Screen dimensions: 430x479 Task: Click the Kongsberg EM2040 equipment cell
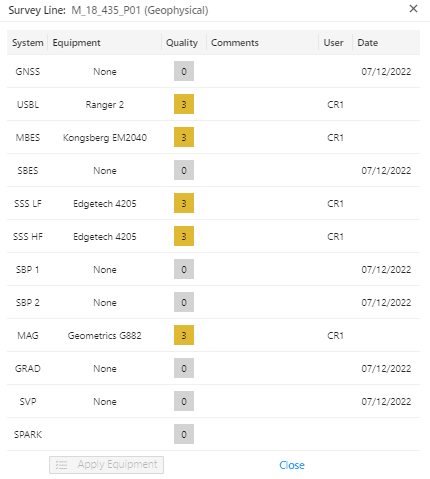105,137
